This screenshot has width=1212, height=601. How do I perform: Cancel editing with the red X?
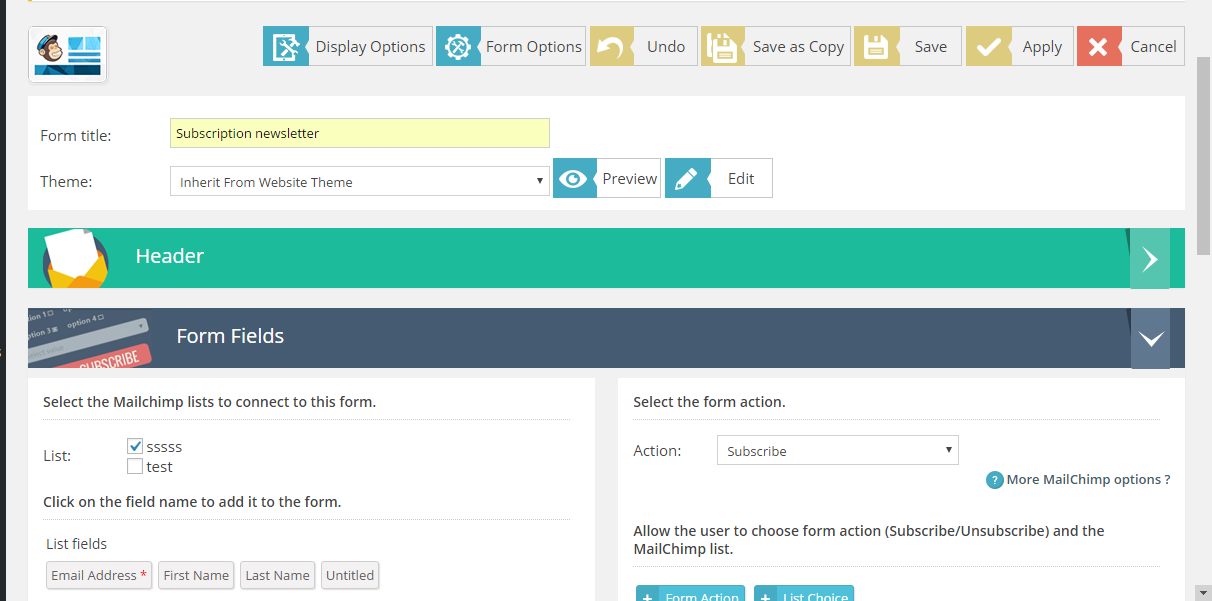(x=1099, y=46)
